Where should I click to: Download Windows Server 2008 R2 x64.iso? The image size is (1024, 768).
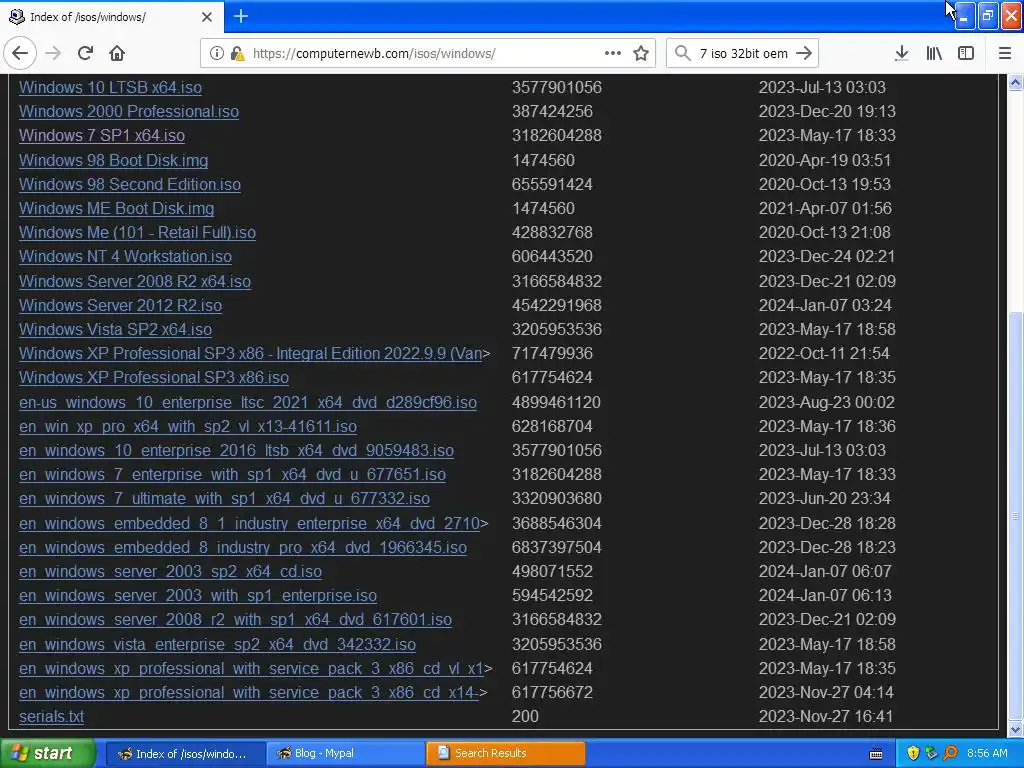point(135,281)
